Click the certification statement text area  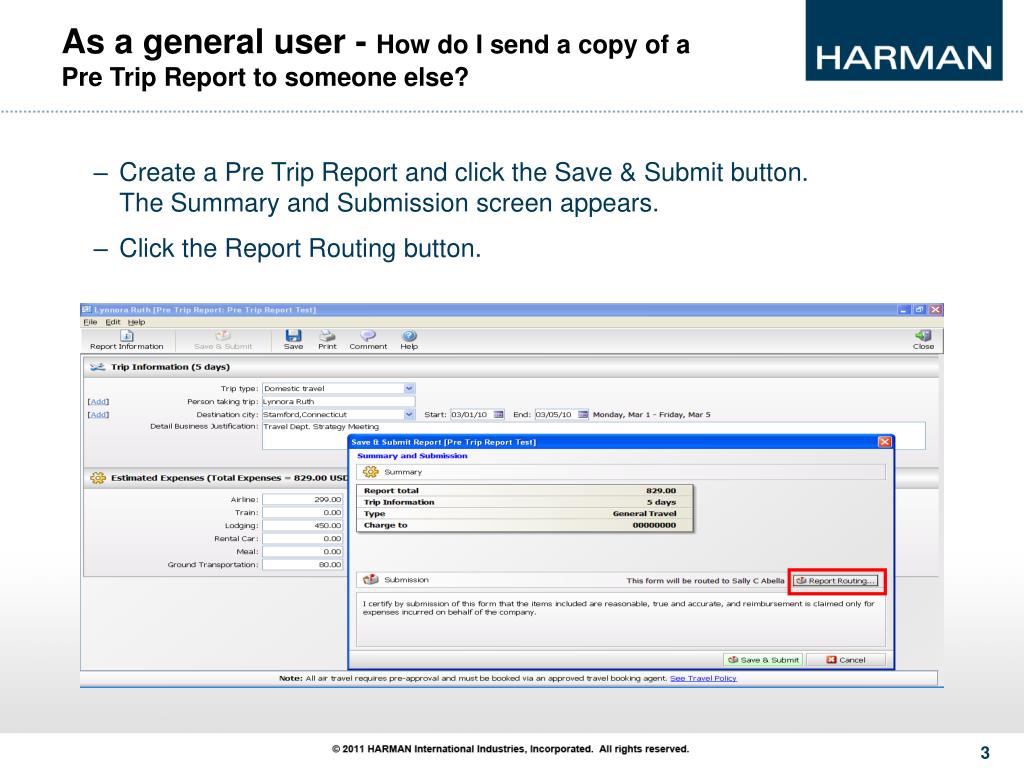tap(620, 620)
